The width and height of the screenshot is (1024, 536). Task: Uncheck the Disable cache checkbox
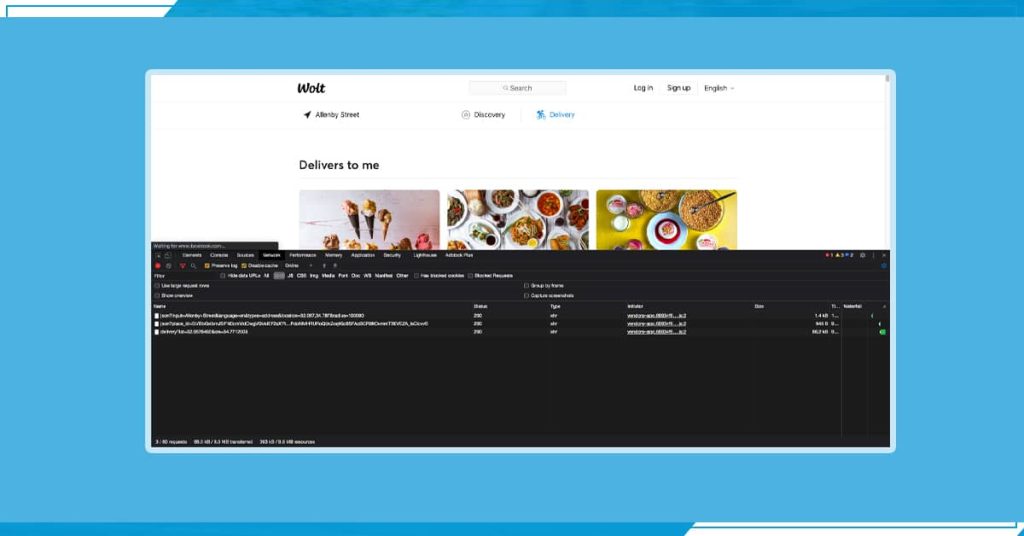(x=244, y=265)
